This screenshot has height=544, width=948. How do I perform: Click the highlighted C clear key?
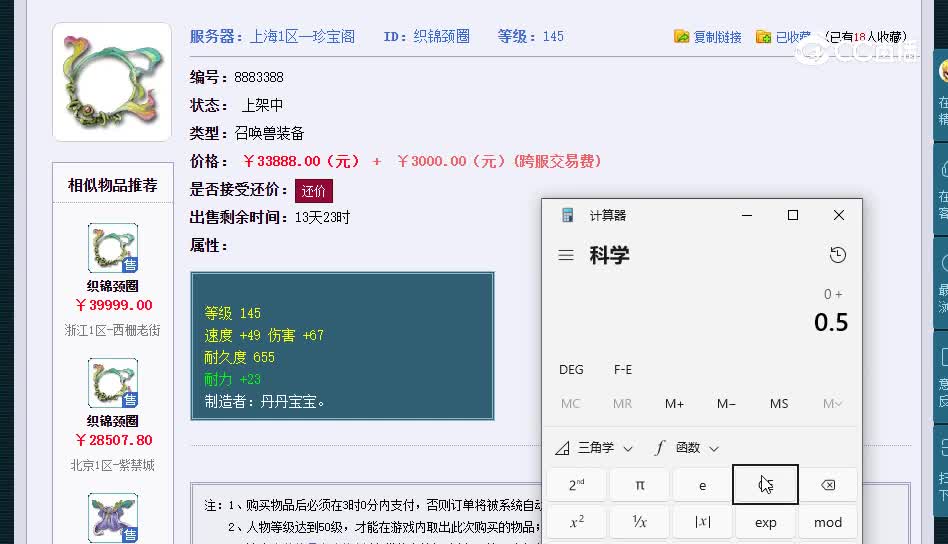[765, 485]
